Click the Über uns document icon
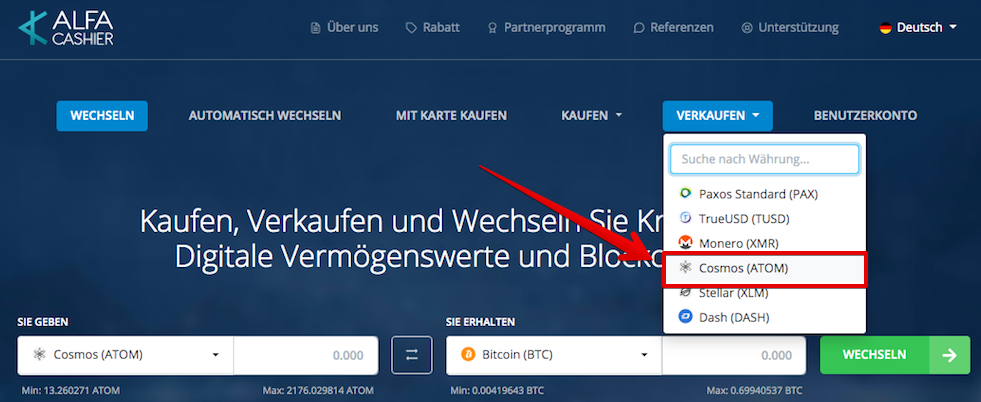The width and height of the screenshot is (981, 402). click(x=315, y=28)
